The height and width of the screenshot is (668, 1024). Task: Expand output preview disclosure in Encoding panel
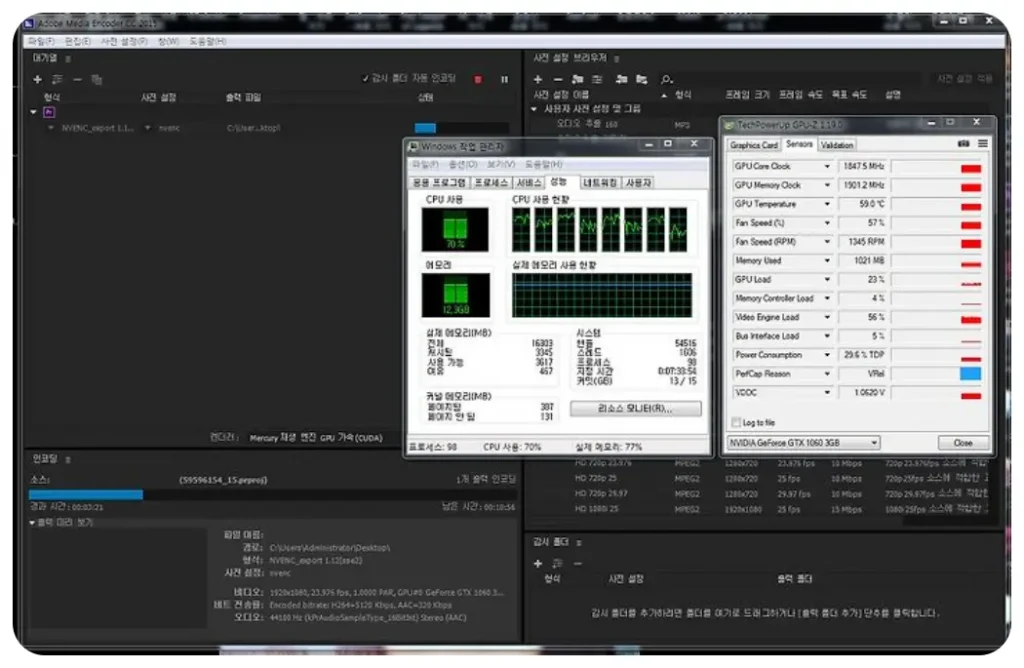point(32,523)
